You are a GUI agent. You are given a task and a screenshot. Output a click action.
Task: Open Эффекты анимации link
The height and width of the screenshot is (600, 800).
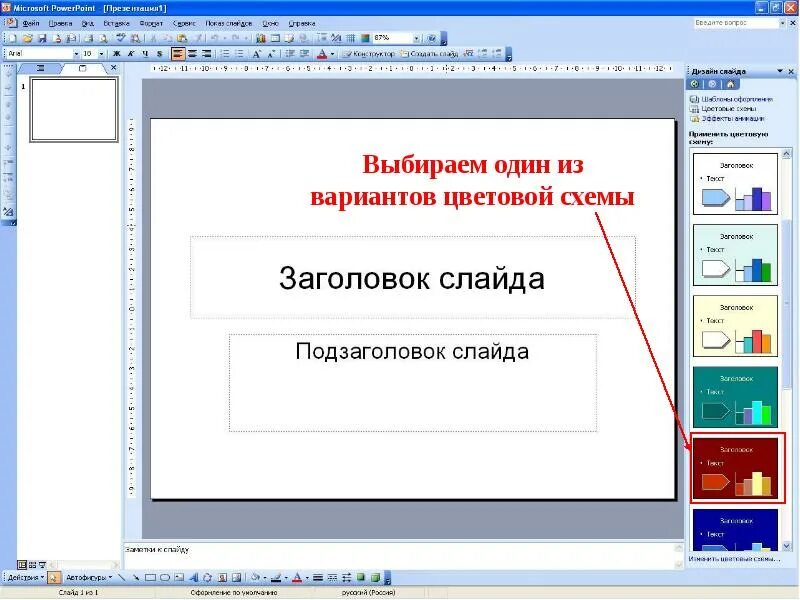tap(733, 118)
